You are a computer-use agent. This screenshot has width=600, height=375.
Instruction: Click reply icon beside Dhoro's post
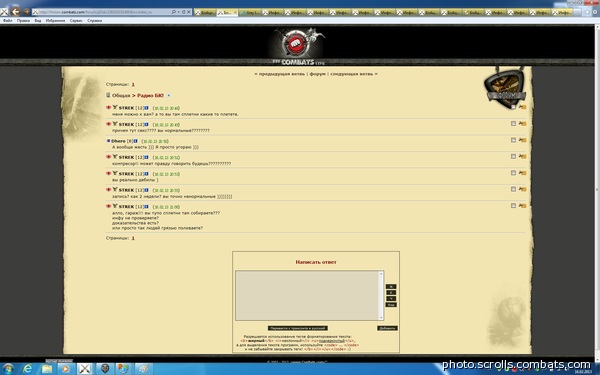[x=522, y=140]
